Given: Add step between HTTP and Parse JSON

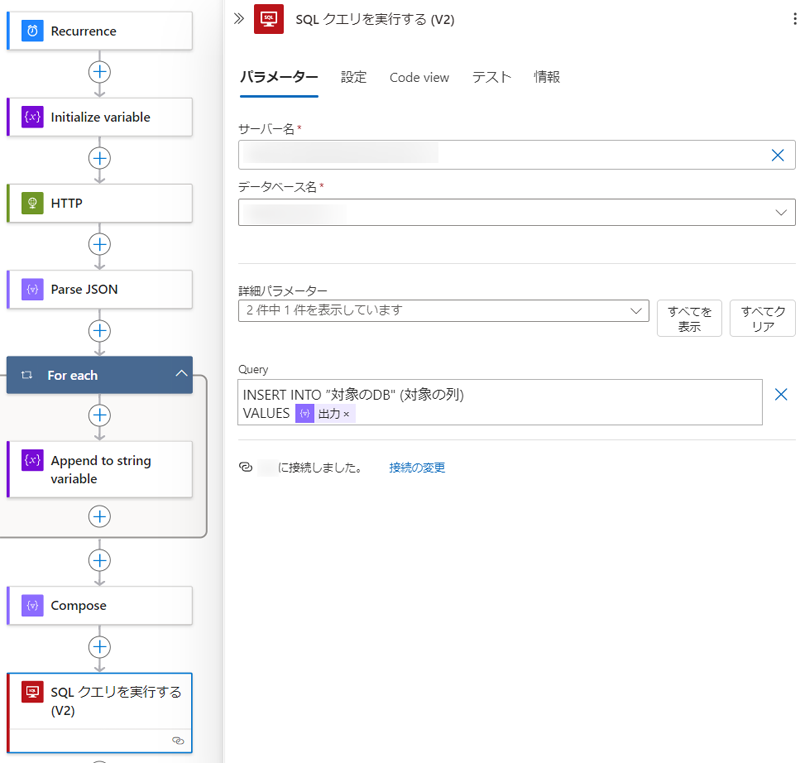Looking at the screenshot, I should (99, 244).
